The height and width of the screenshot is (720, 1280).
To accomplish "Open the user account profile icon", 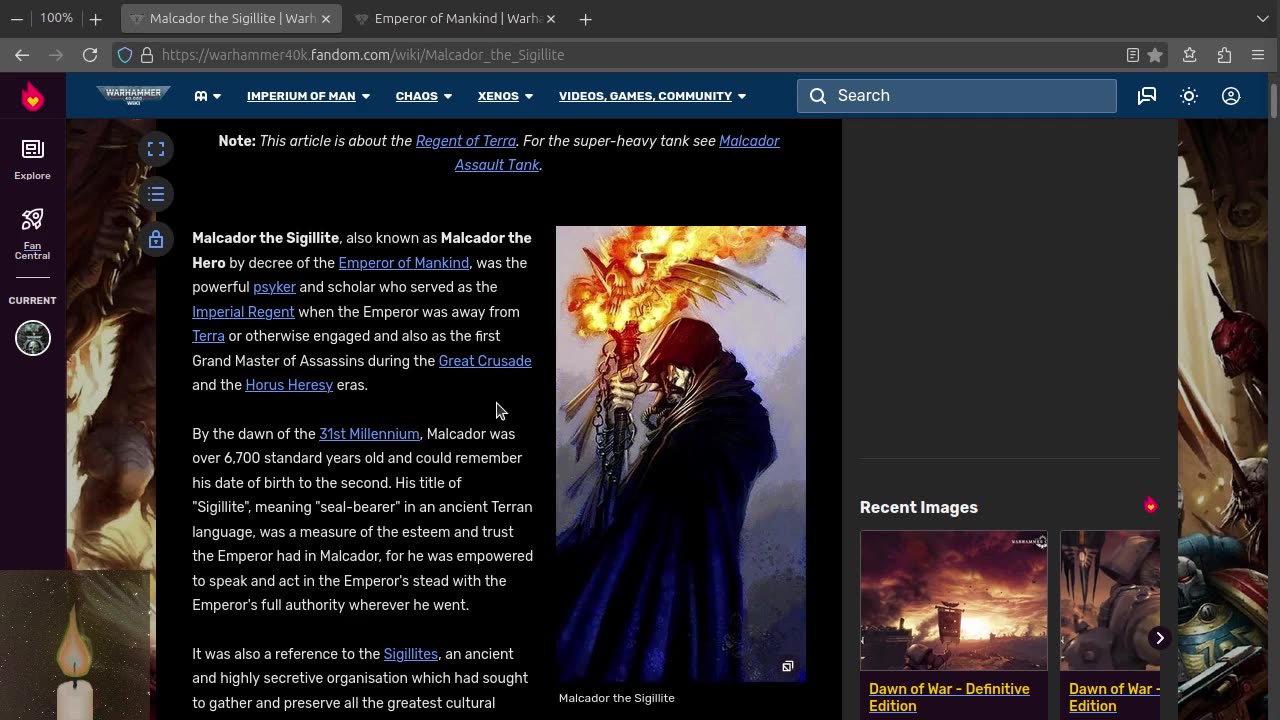I will tap(1231, 96).
